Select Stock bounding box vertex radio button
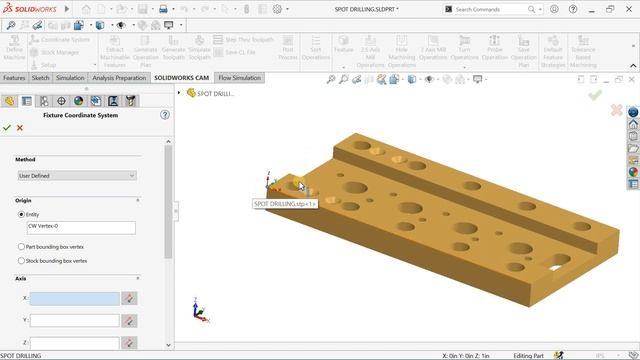The width and height of the screenshot is (640, 360). point(21,260)
